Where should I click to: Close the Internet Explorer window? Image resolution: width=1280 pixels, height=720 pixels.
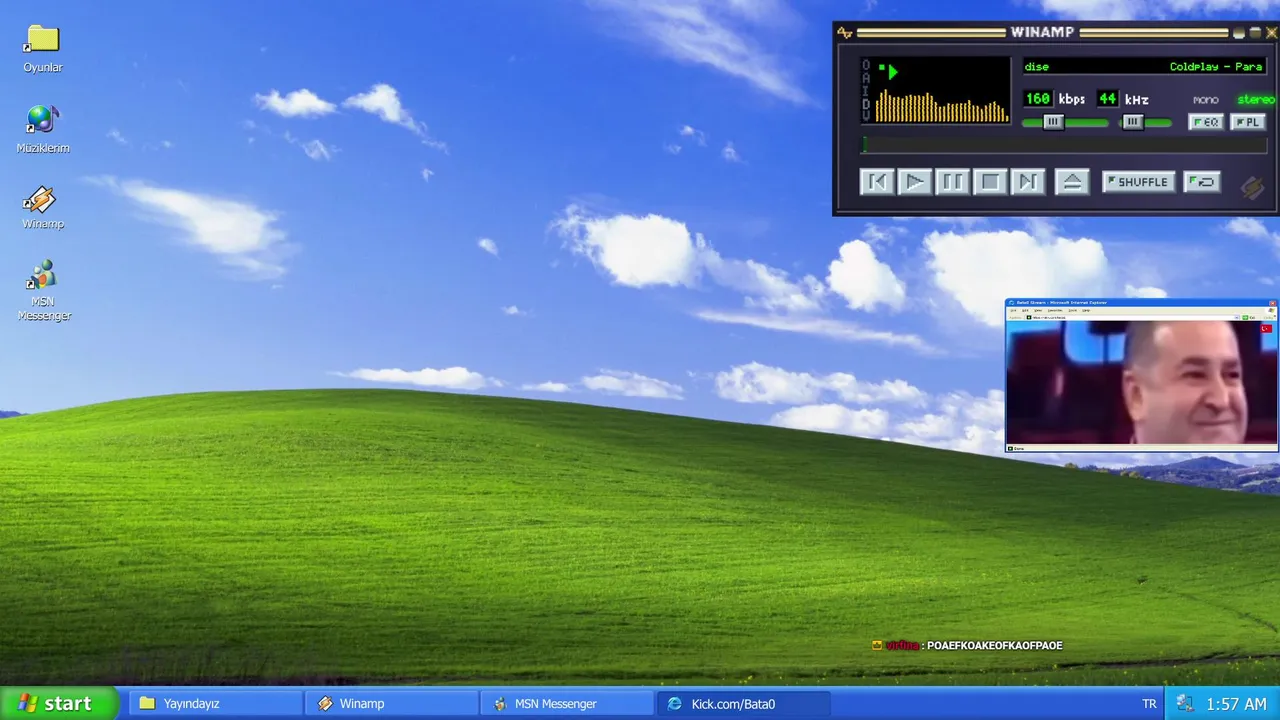click(x=1272, y=303)
